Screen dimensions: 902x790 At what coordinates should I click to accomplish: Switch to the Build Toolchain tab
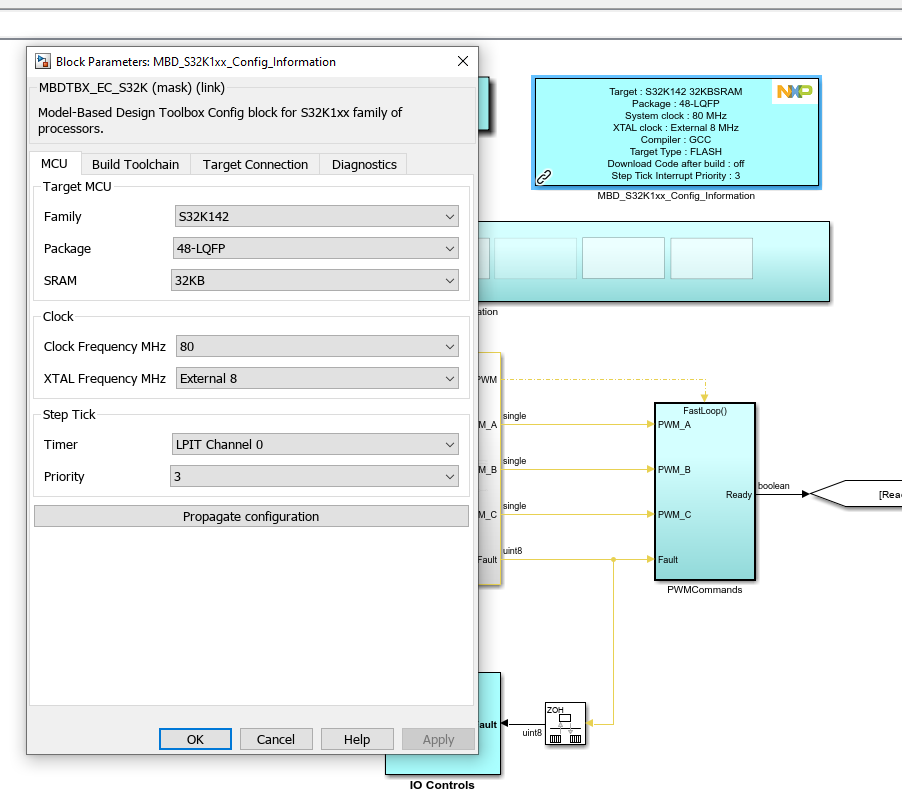(x=136, y=164)
